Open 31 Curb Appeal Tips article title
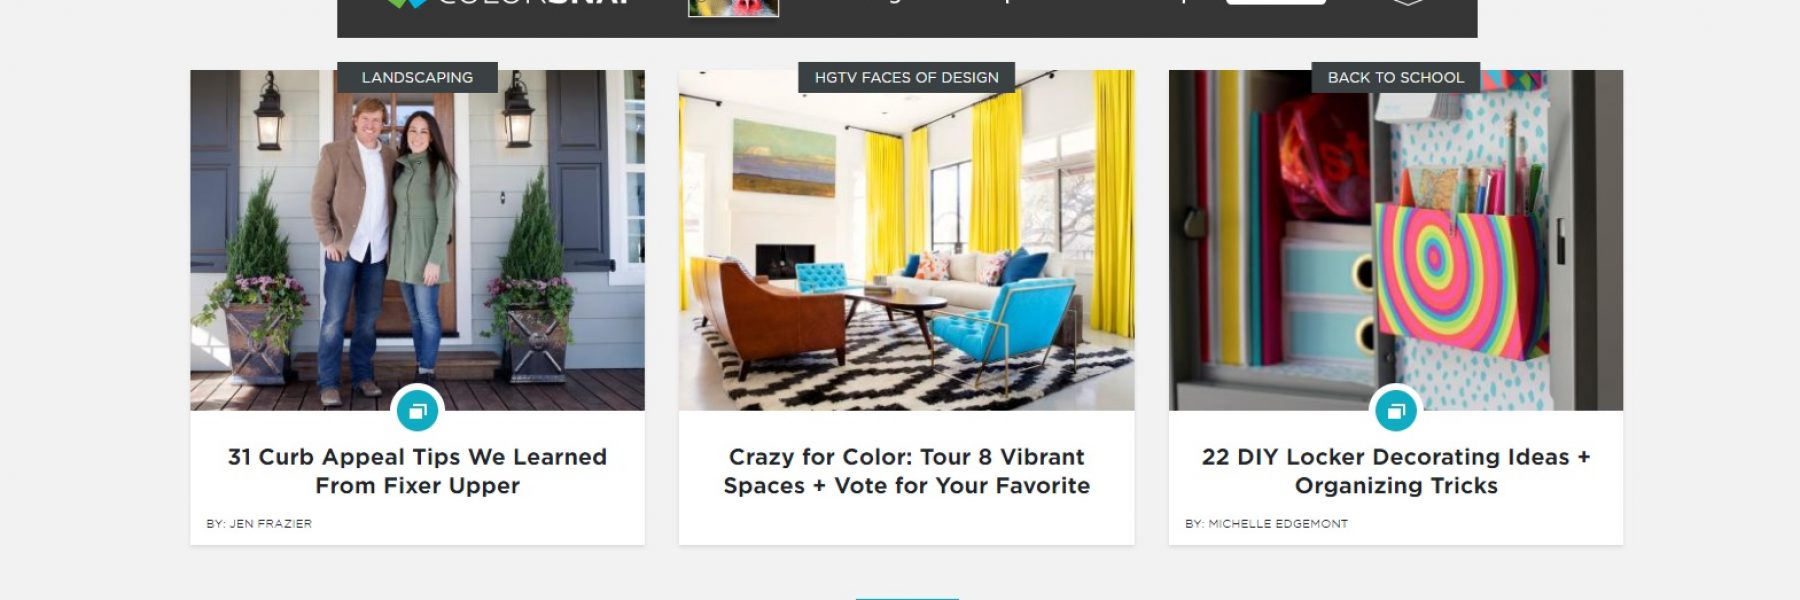1800x600 pixels. click(x=417, y=471)
